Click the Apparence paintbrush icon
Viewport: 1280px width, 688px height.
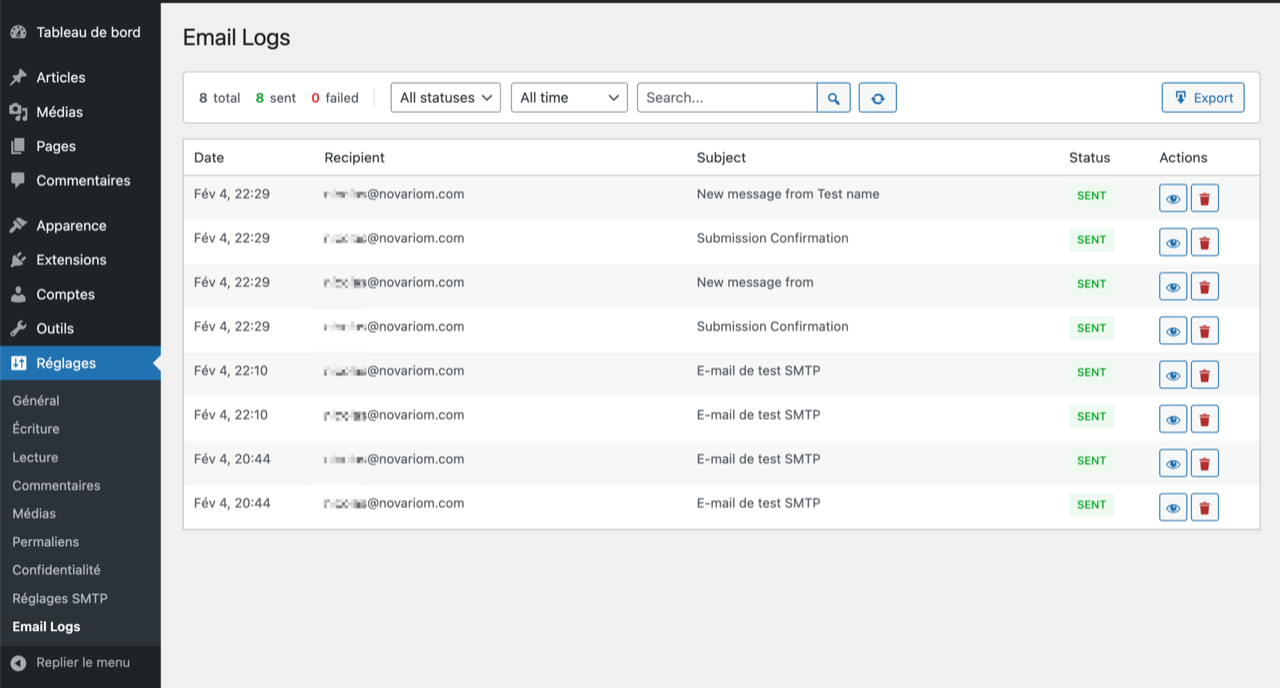click(21, 225)
